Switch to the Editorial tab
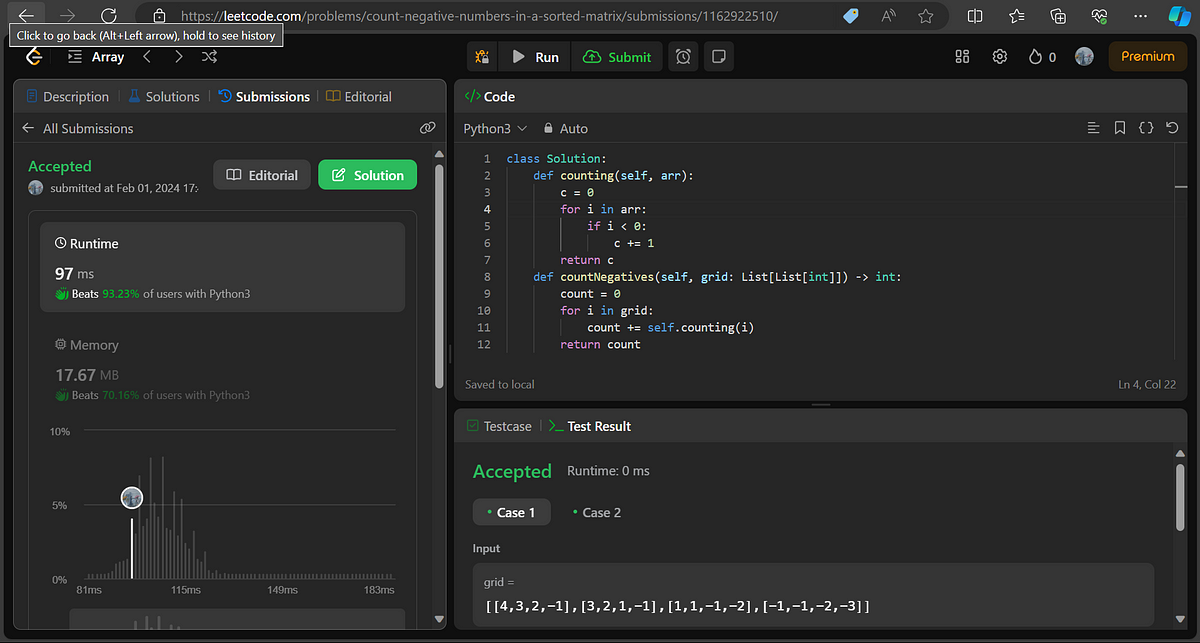The image size is (1200, 643). tap(359, 97)
